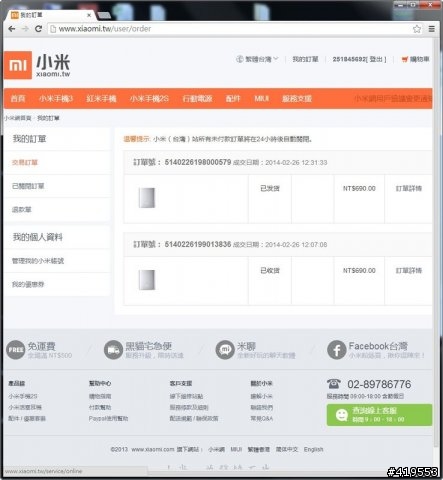The height and width of the screenshot is (480, 443).
Task: Click the Mi chat bubble icon
Action: pyautogui.click(x=225, y=350)
